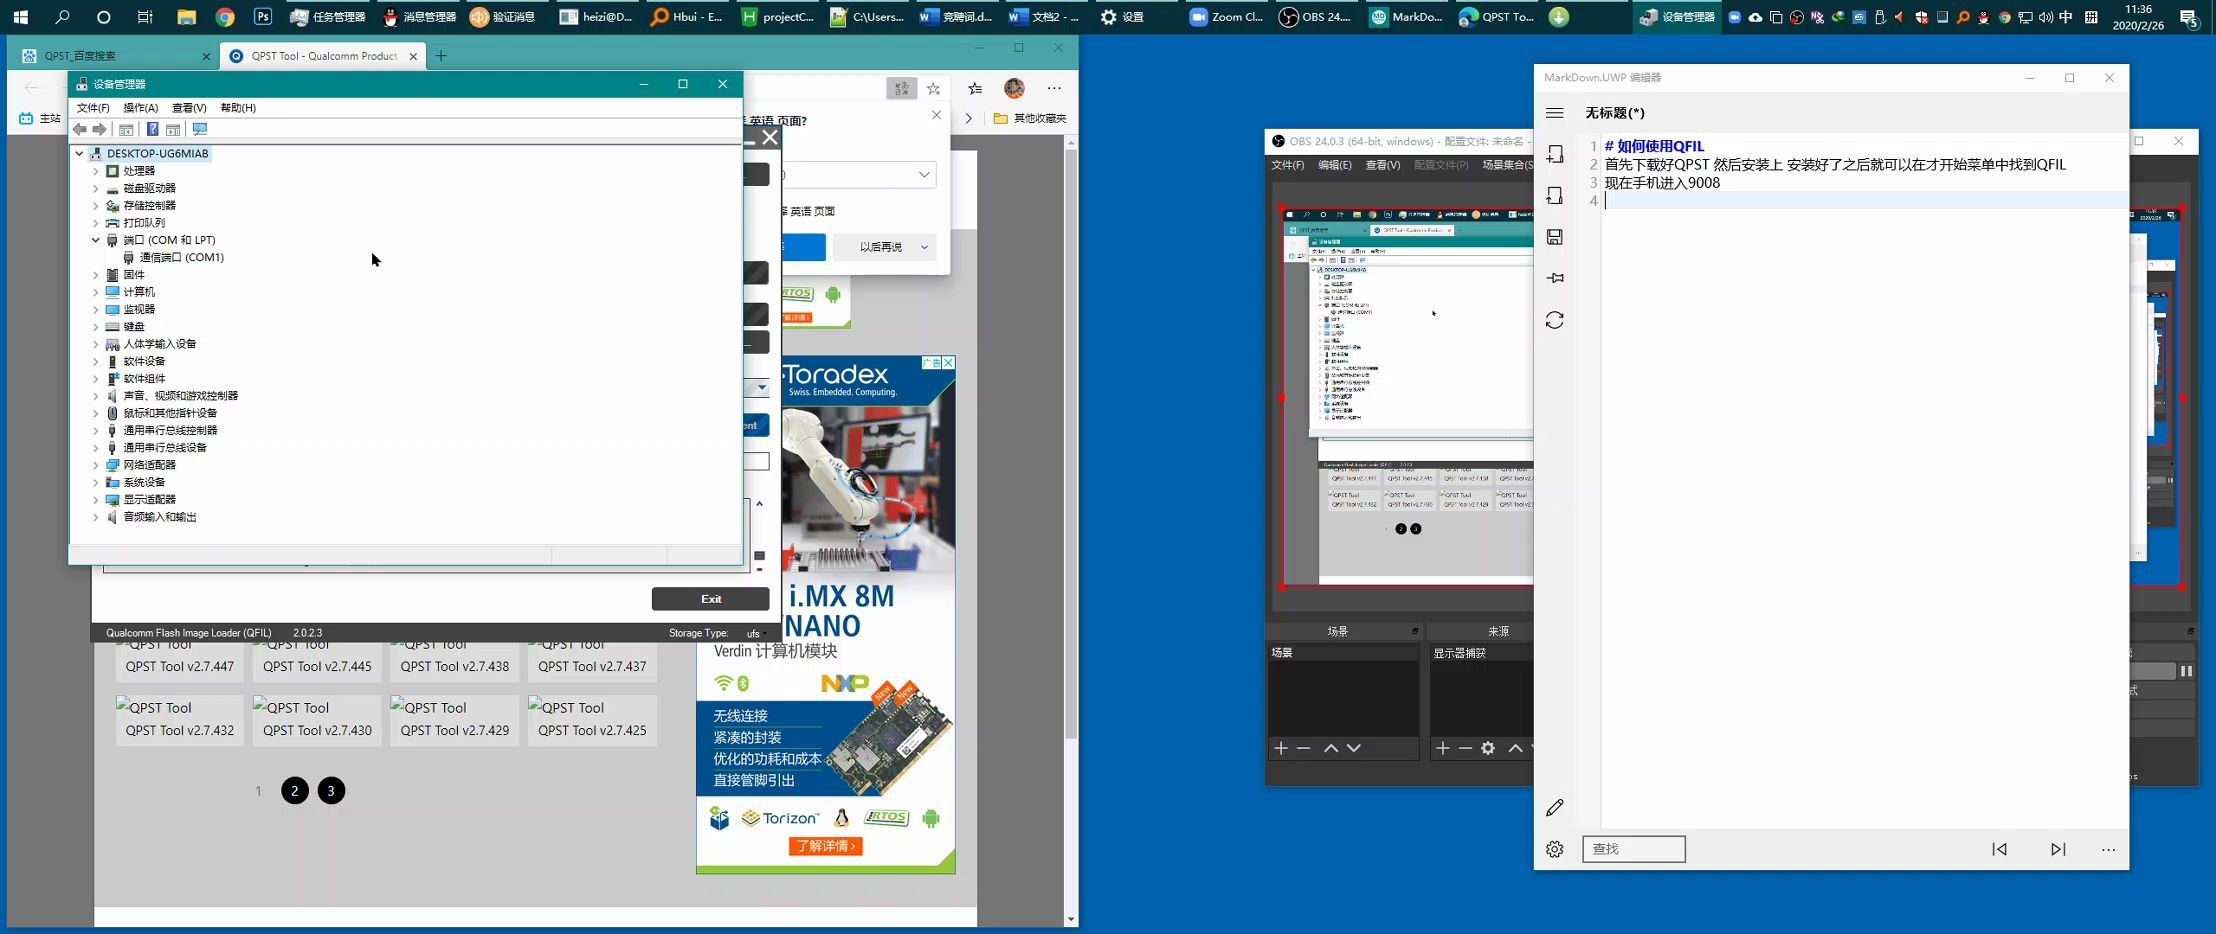Viewport: 2216px width, 934px height.
Task: Expand the 磁盘驱动器 node
Action: [96, 188]
